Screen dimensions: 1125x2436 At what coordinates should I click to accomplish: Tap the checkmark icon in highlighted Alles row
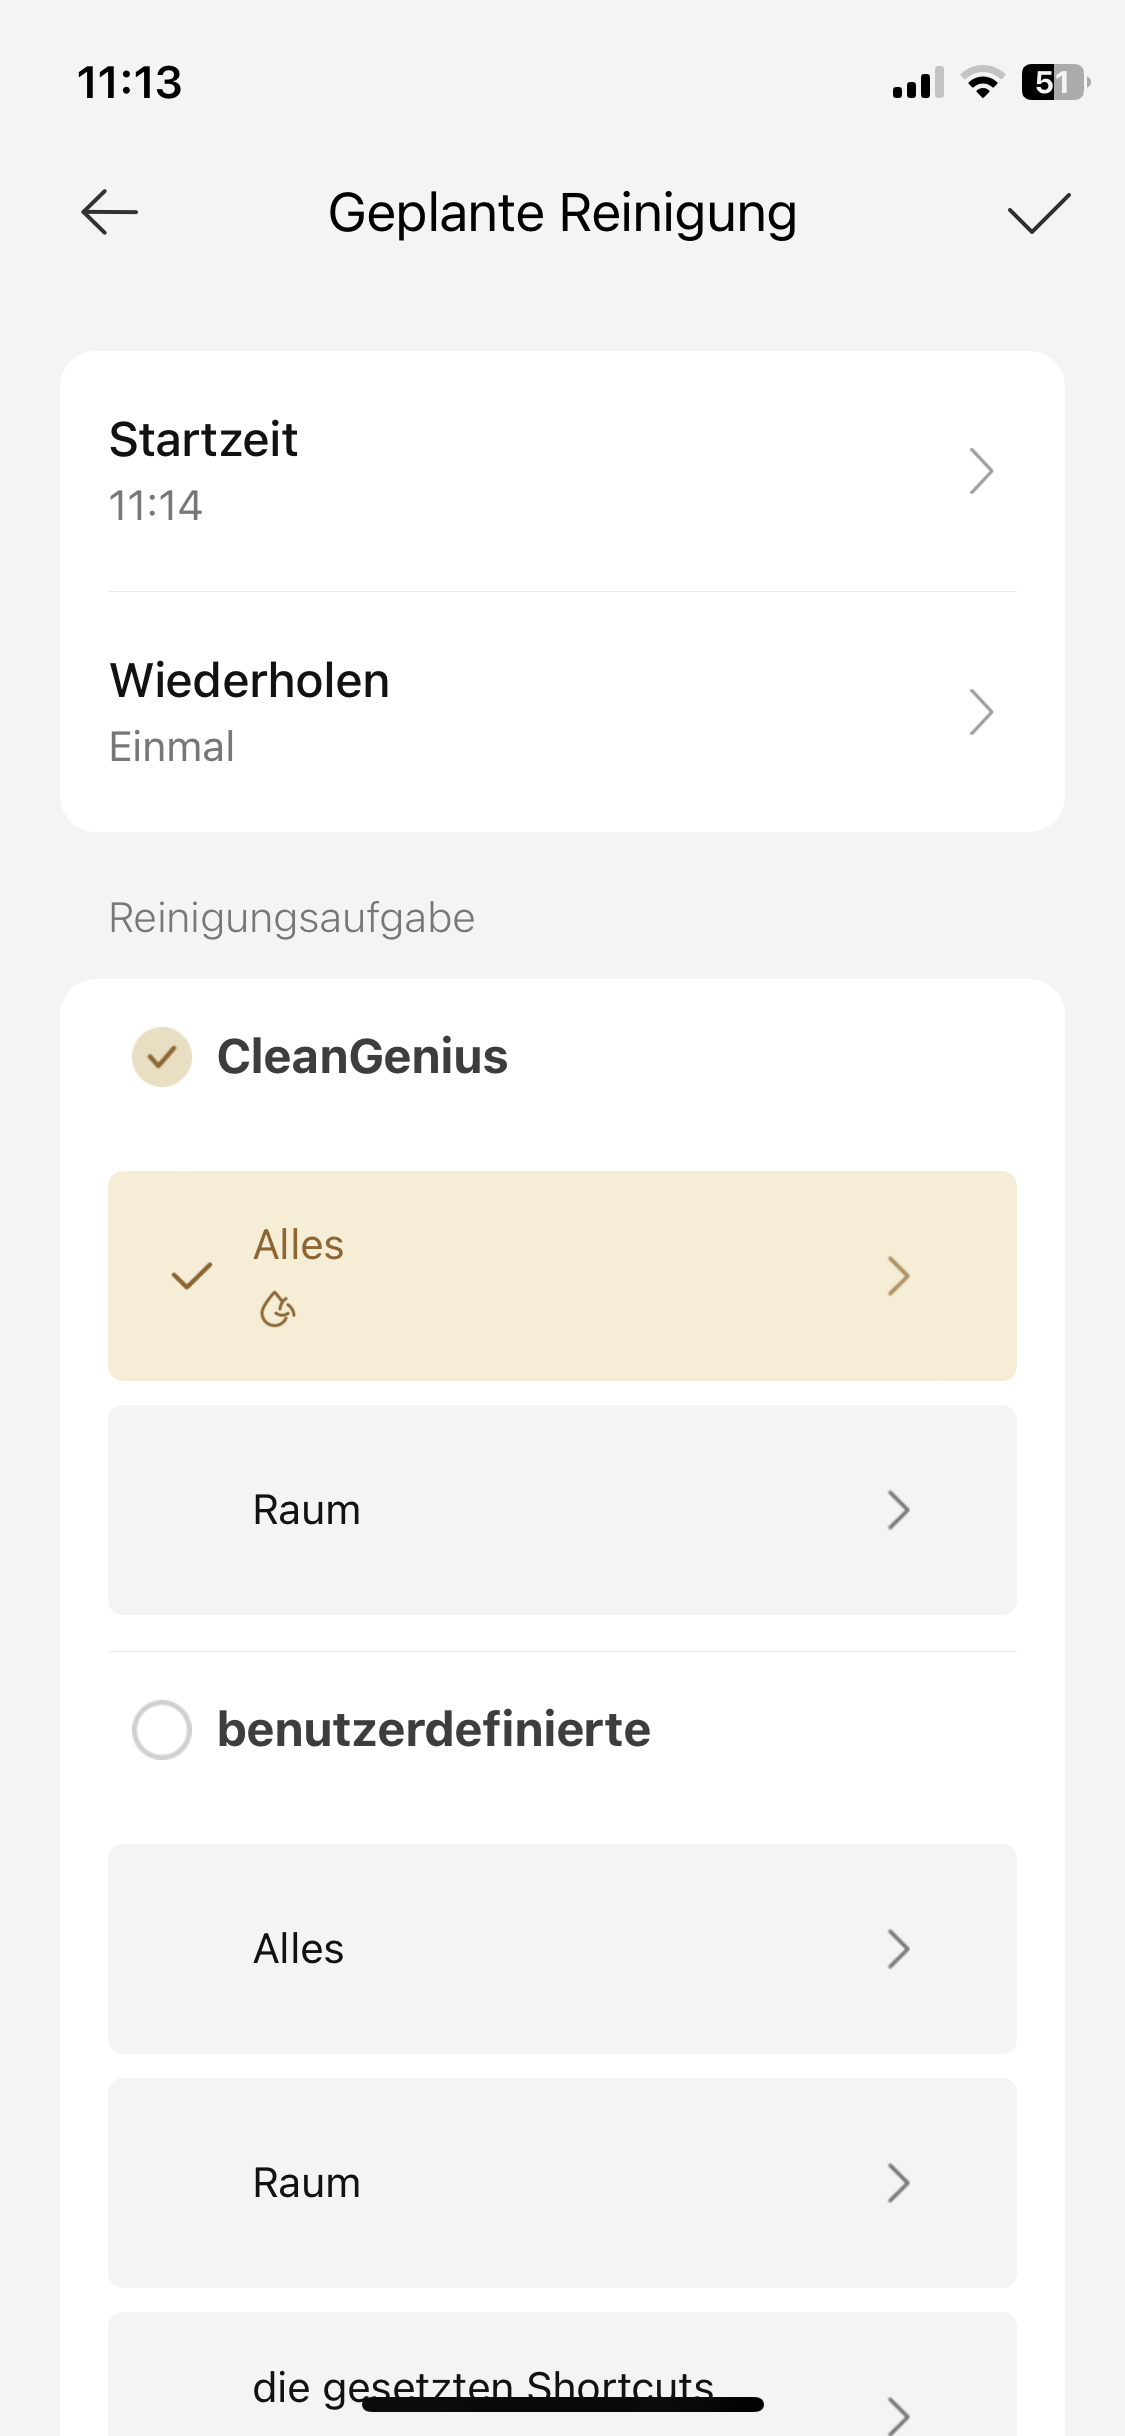click(192, 1275)
